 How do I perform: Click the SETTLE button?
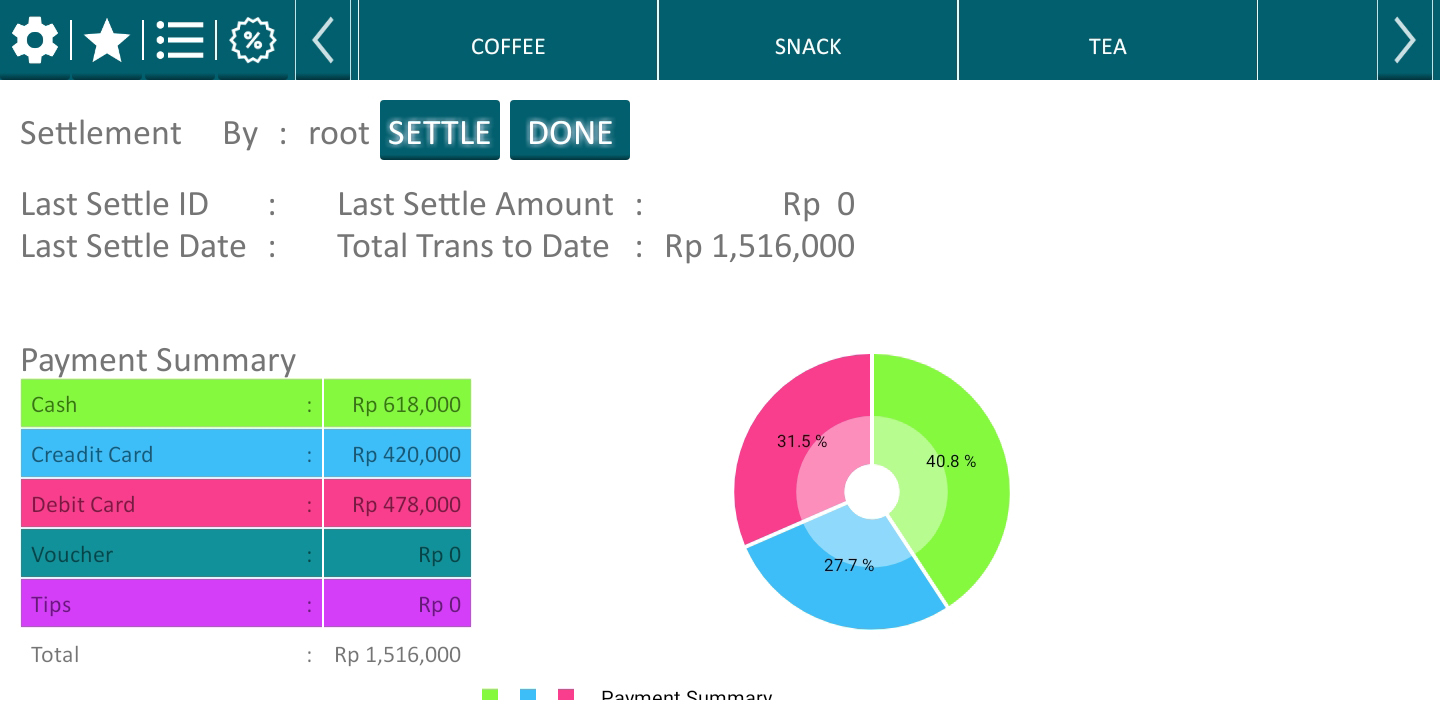point(439,130)
